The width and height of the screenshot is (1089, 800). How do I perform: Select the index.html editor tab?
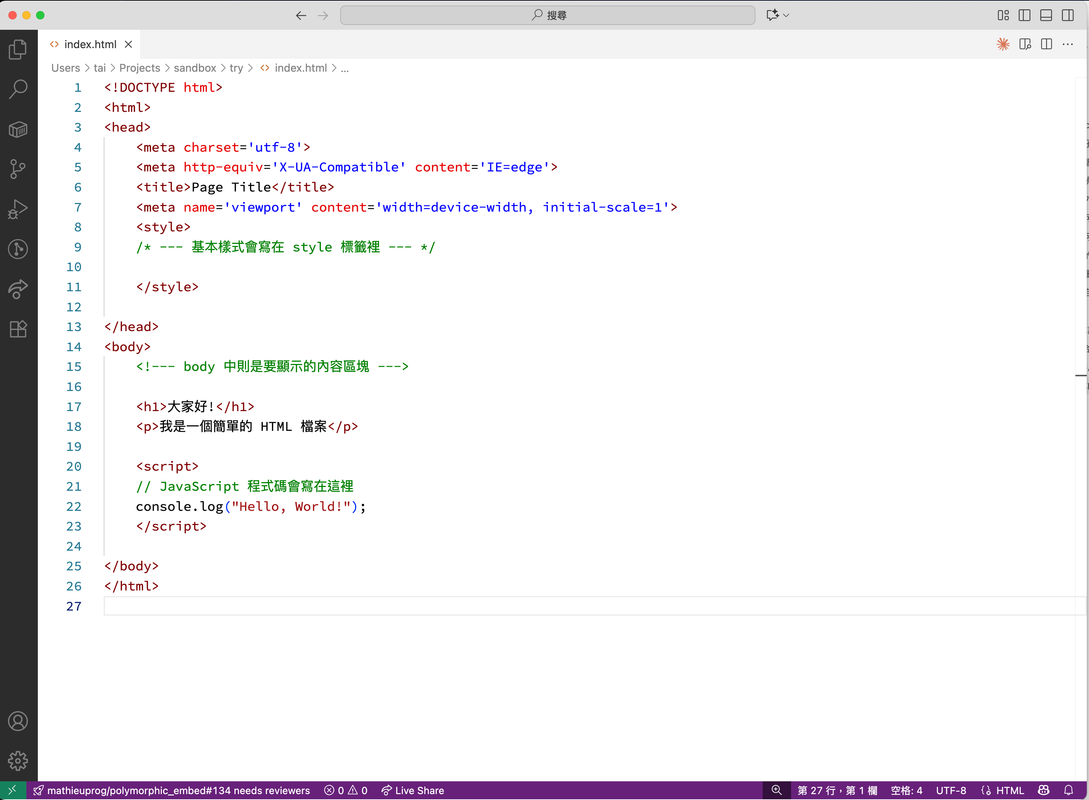(90, 44)
